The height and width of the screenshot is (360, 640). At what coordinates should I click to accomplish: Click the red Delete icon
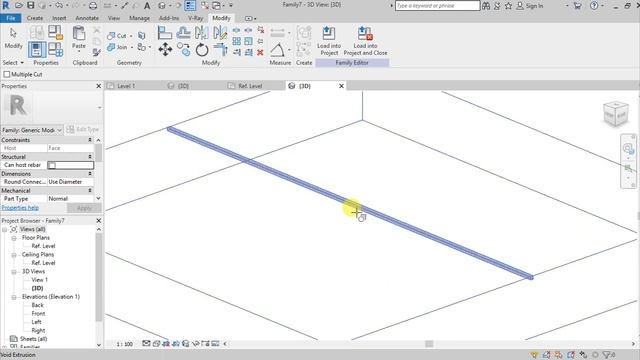260,52
